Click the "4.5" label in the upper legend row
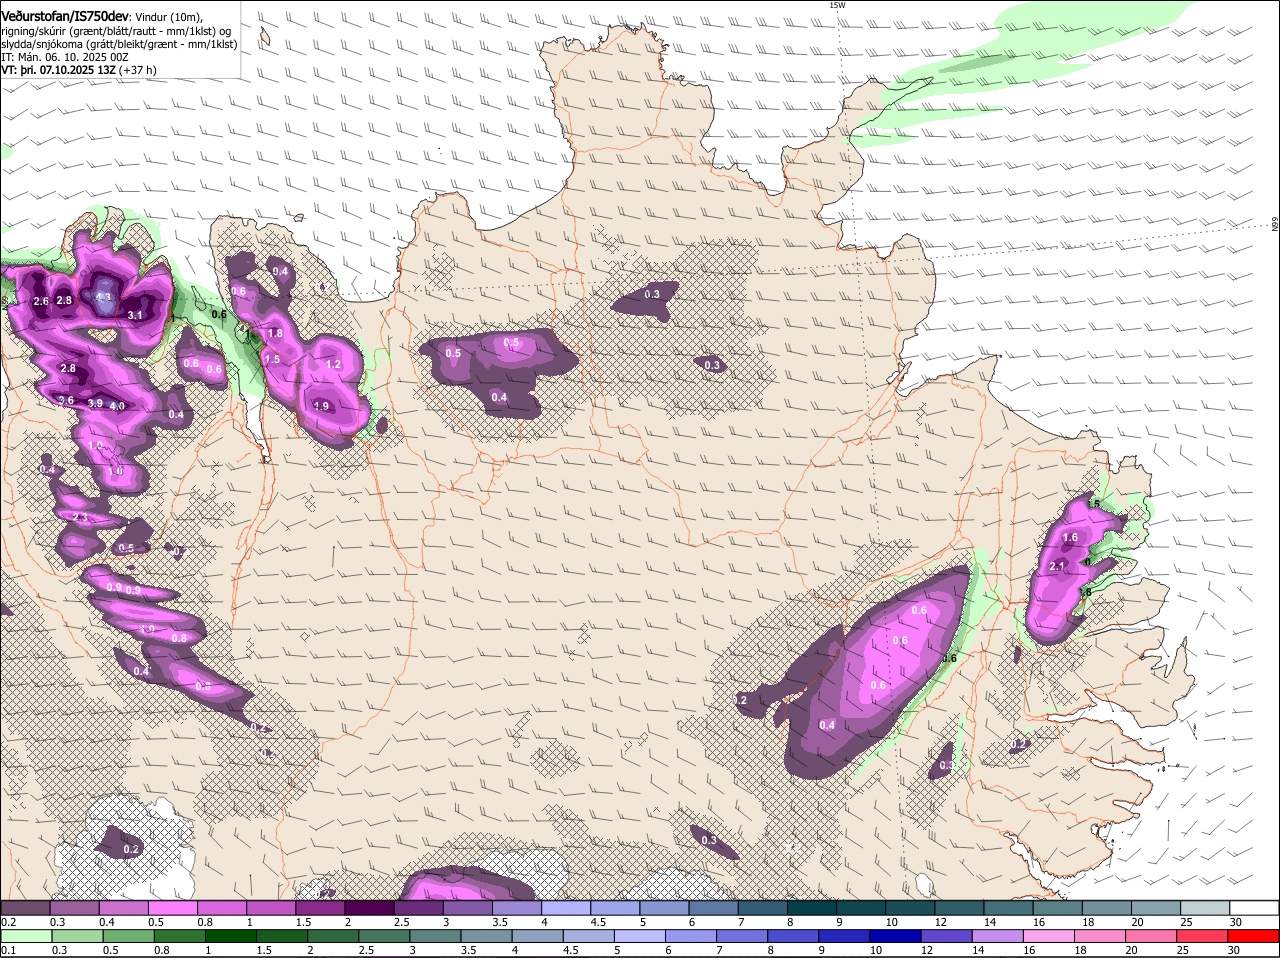The height and width of the screenshot is (958, 1280). click(598, 922)
